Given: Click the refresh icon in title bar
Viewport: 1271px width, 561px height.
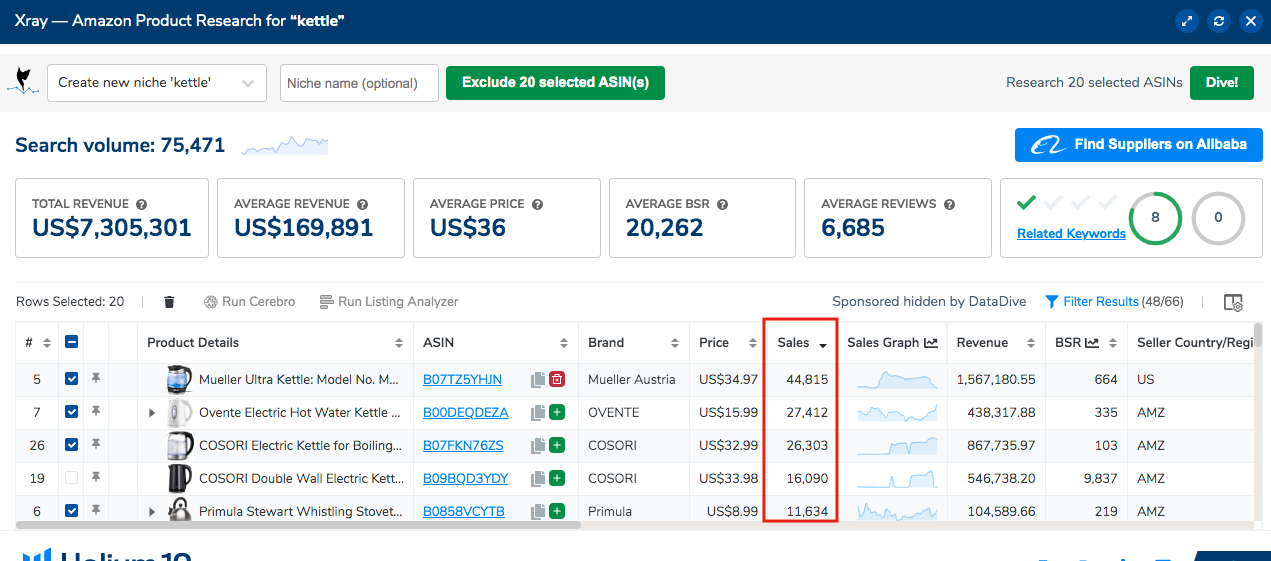Looking at the screenshot, I should point(1218,21).
